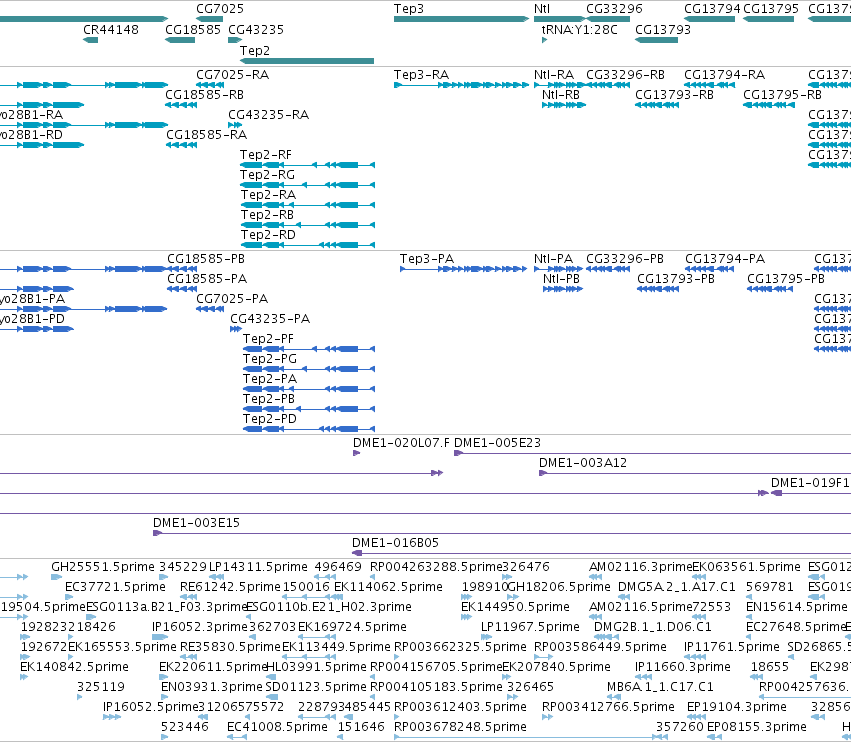Select the CG13793-PB protein label

click(x=676, y=278)
